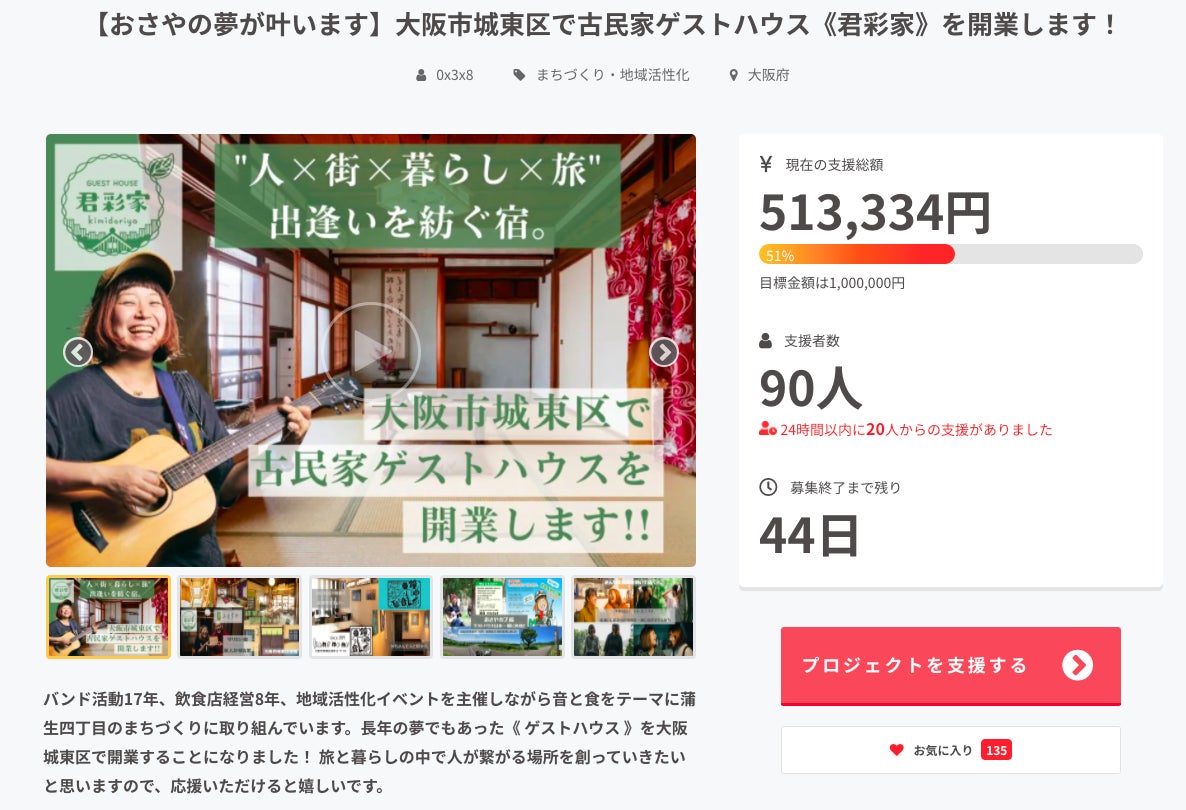1186x810 pixels.
Task: Click the tag icon beside まちづくり
Action: 519,75
